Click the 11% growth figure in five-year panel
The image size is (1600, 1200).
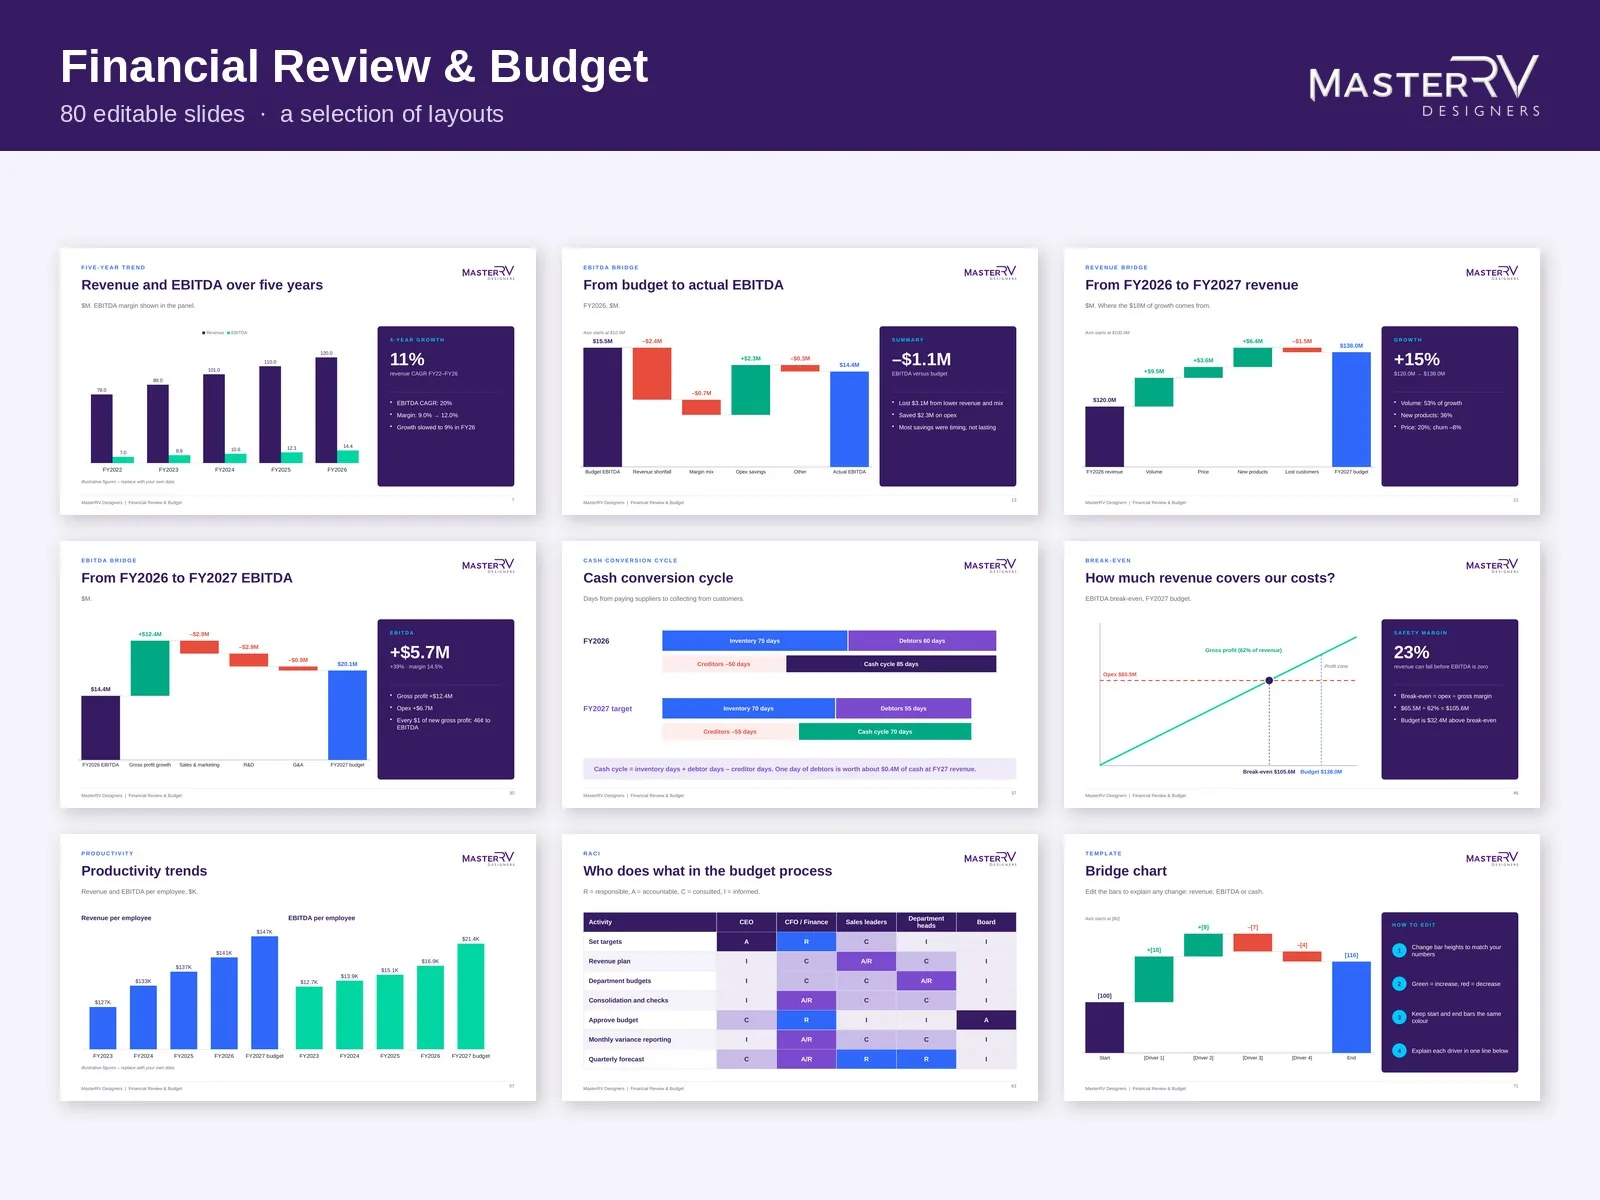[x=407, y=359]
